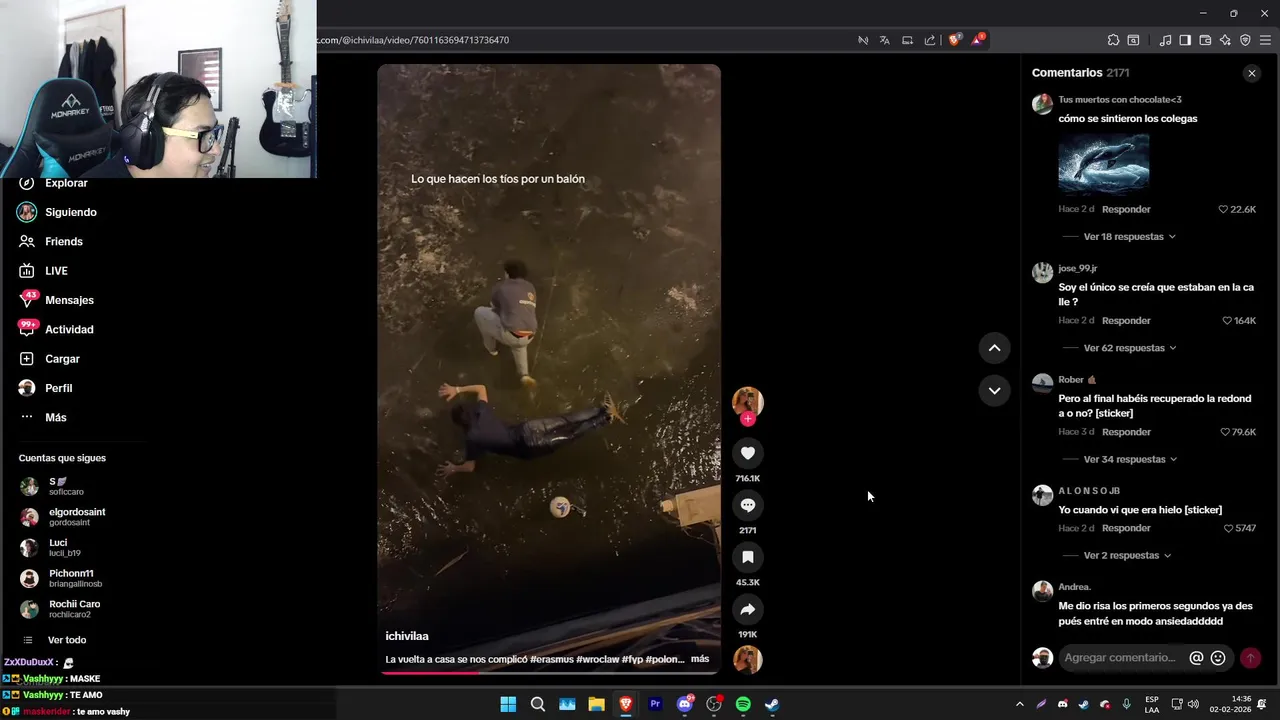Viewport: 1280px width, 720px height.
Task: Open the Leo AI sparkle icon
Action: tap(1225, 40)
